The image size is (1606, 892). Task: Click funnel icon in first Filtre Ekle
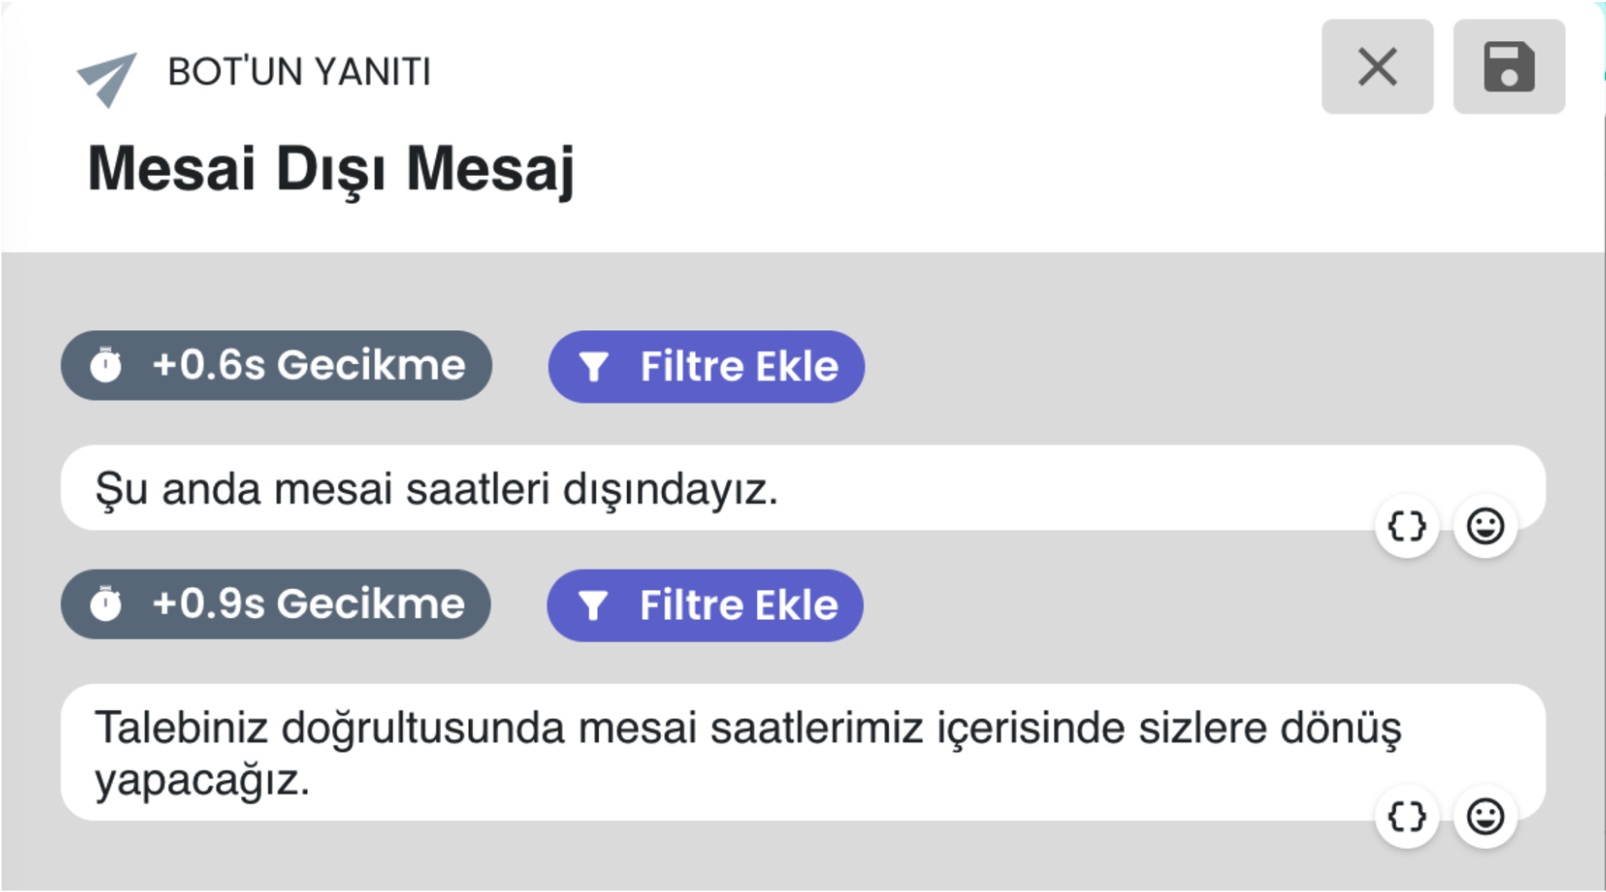593,367
